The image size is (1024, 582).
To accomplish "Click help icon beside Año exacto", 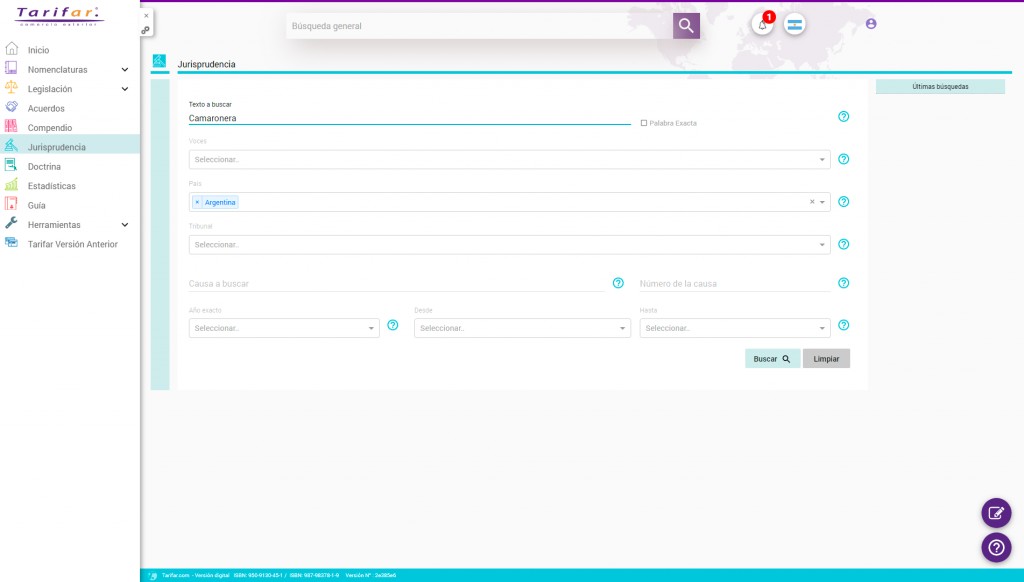I will point(392,325).
